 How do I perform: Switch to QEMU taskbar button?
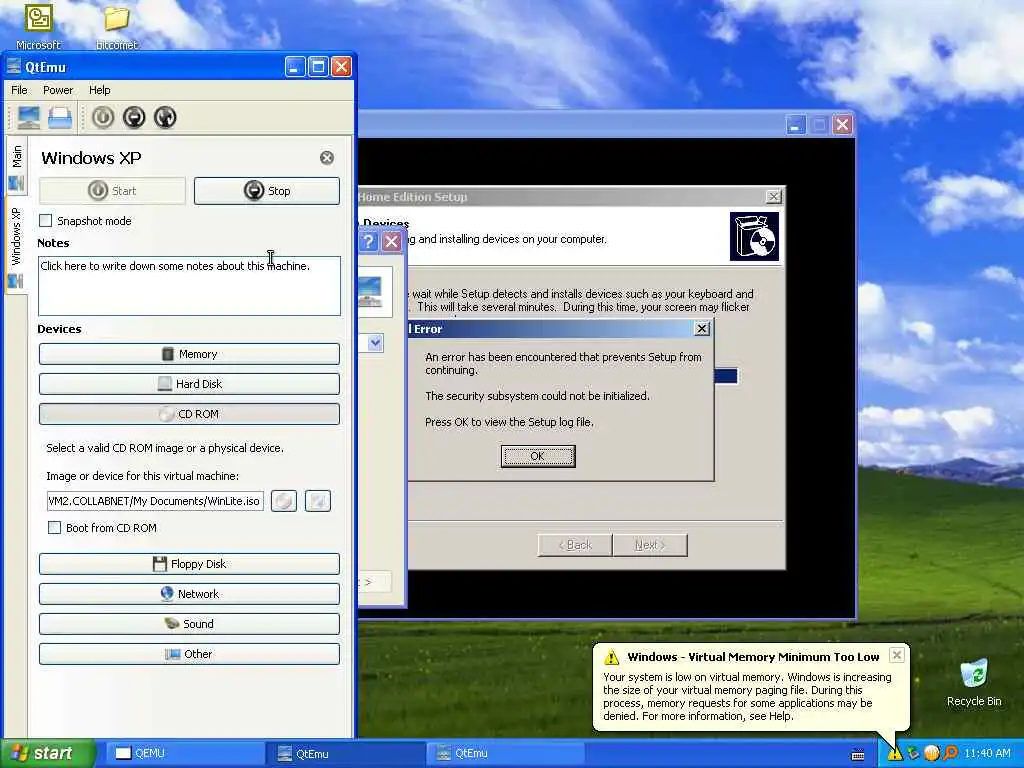[185, 754]
